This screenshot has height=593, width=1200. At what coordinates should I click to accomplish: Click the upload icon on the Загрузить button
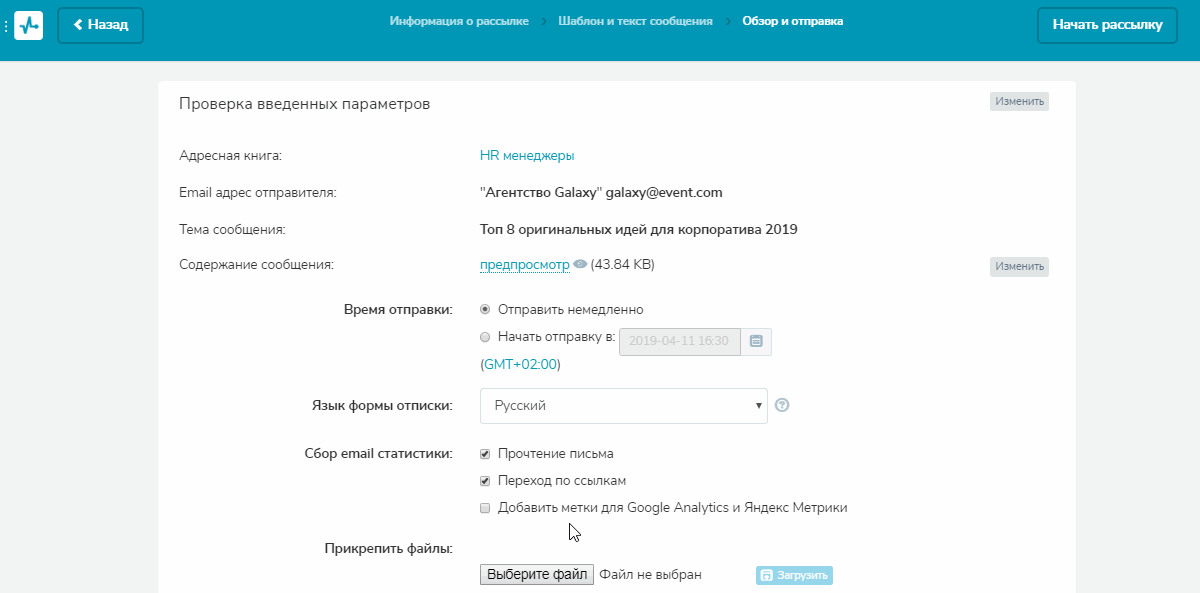click(x=766, y=575)
